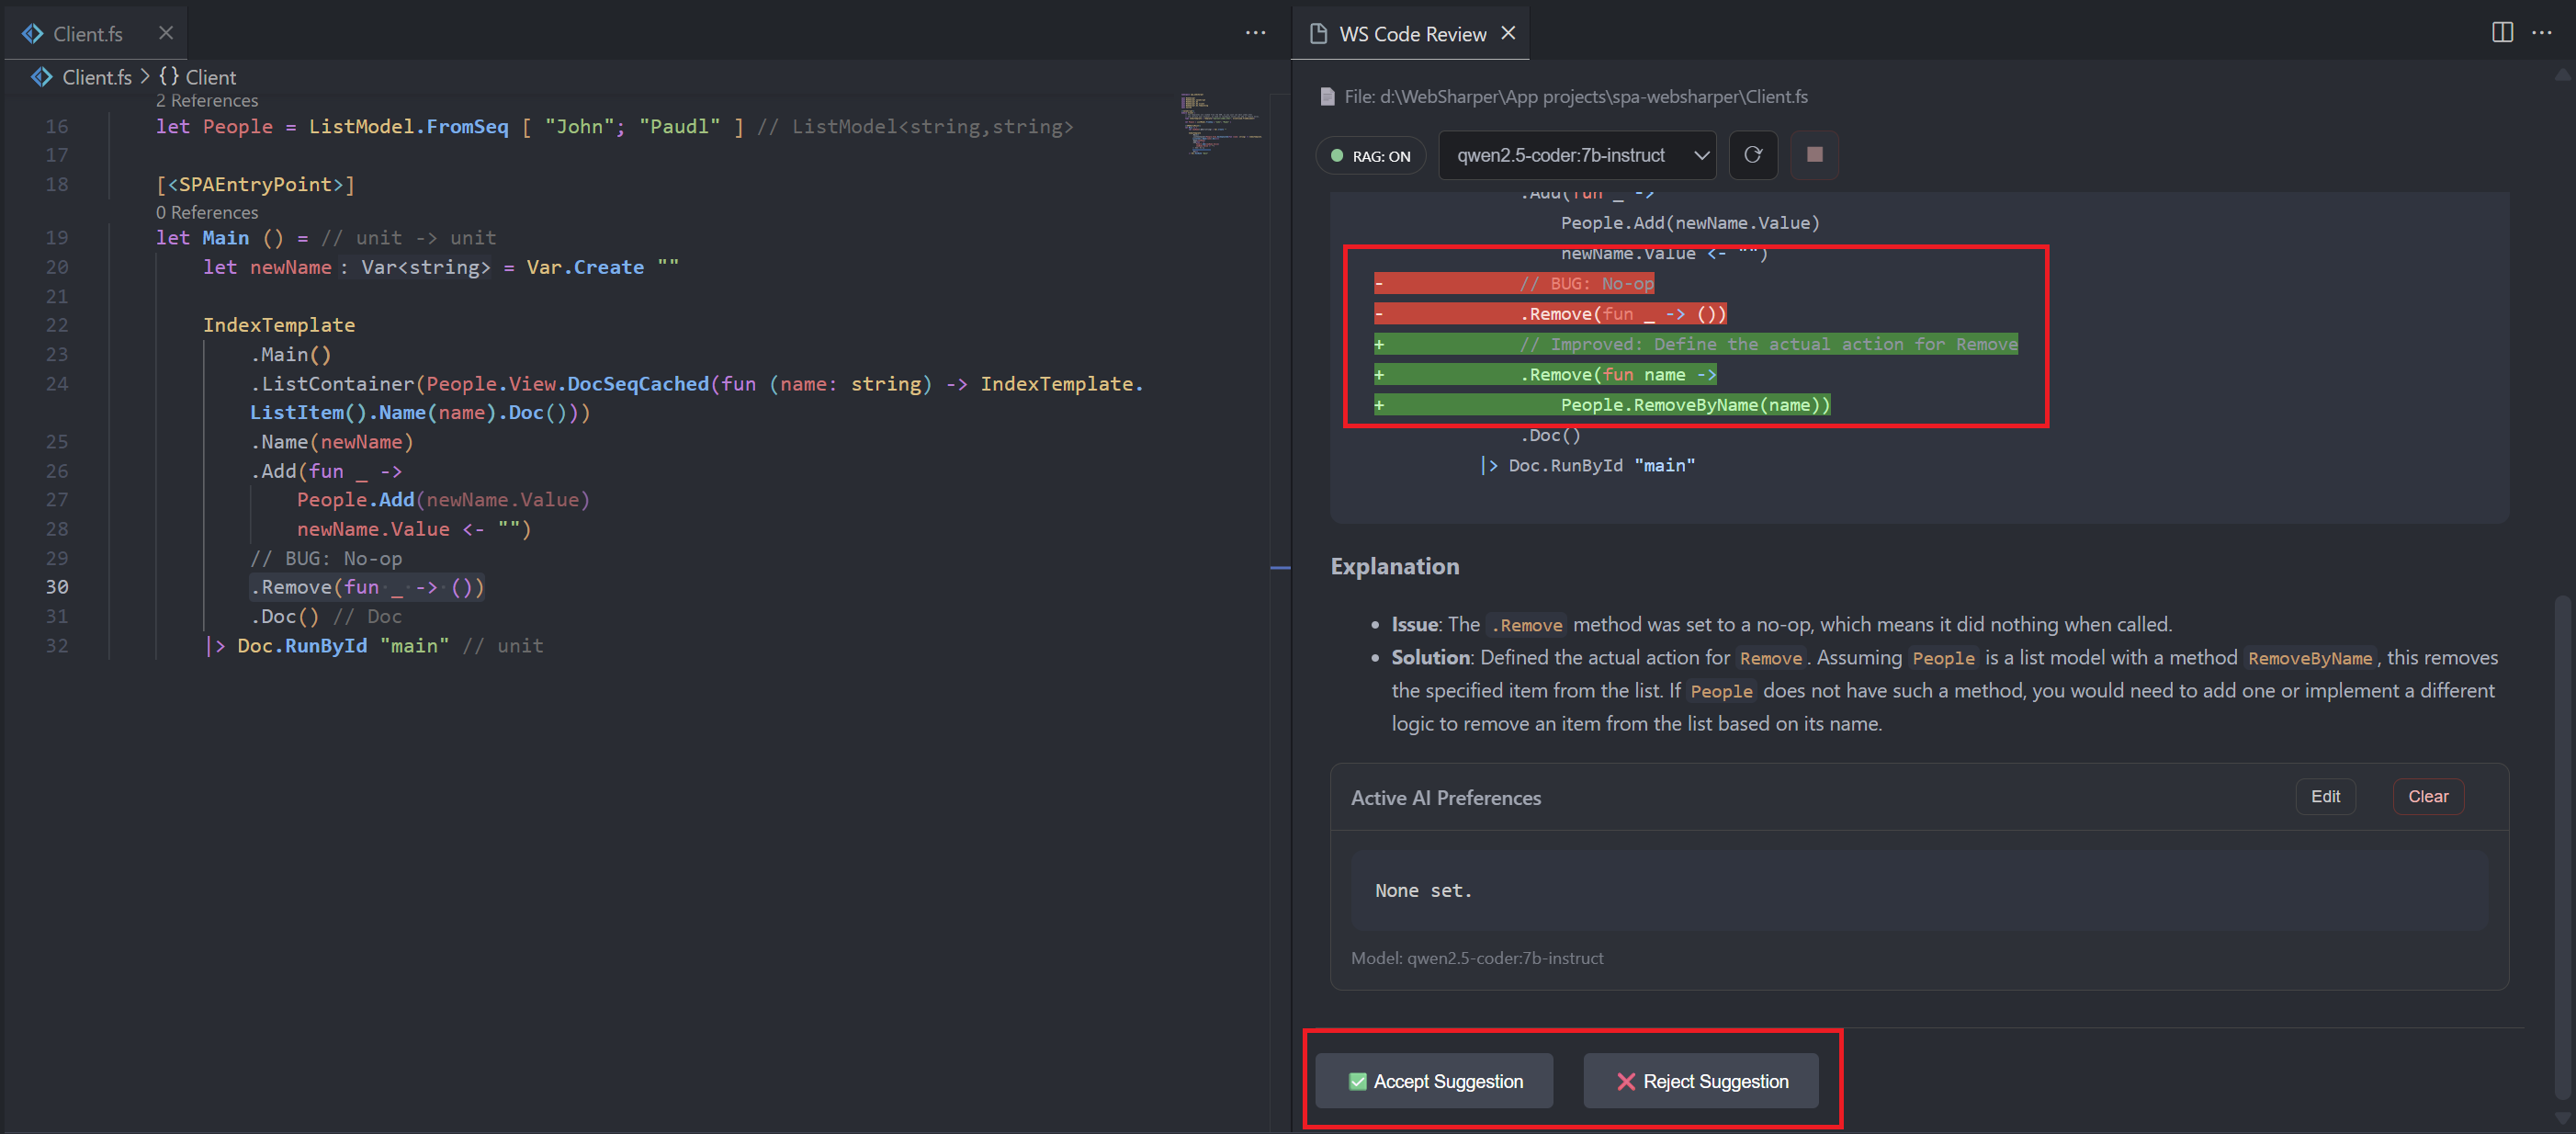2576x1134 pixels.
Task: Click the file icon beside the Client.fs path
Action: pyautogui.click(x=1327, y=97)
